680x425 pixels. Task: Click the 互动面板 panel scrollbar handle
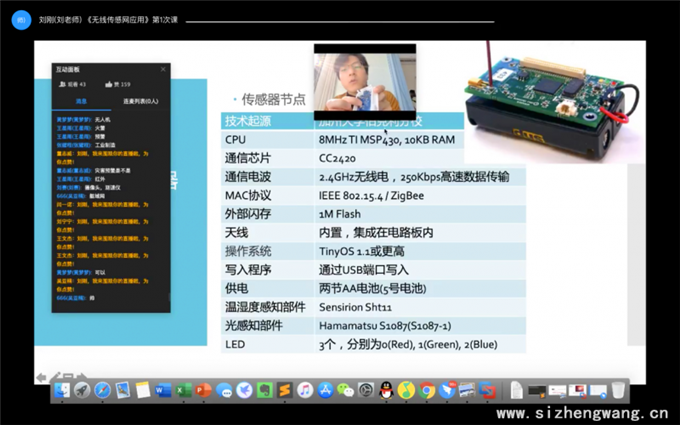click(169, 297)
